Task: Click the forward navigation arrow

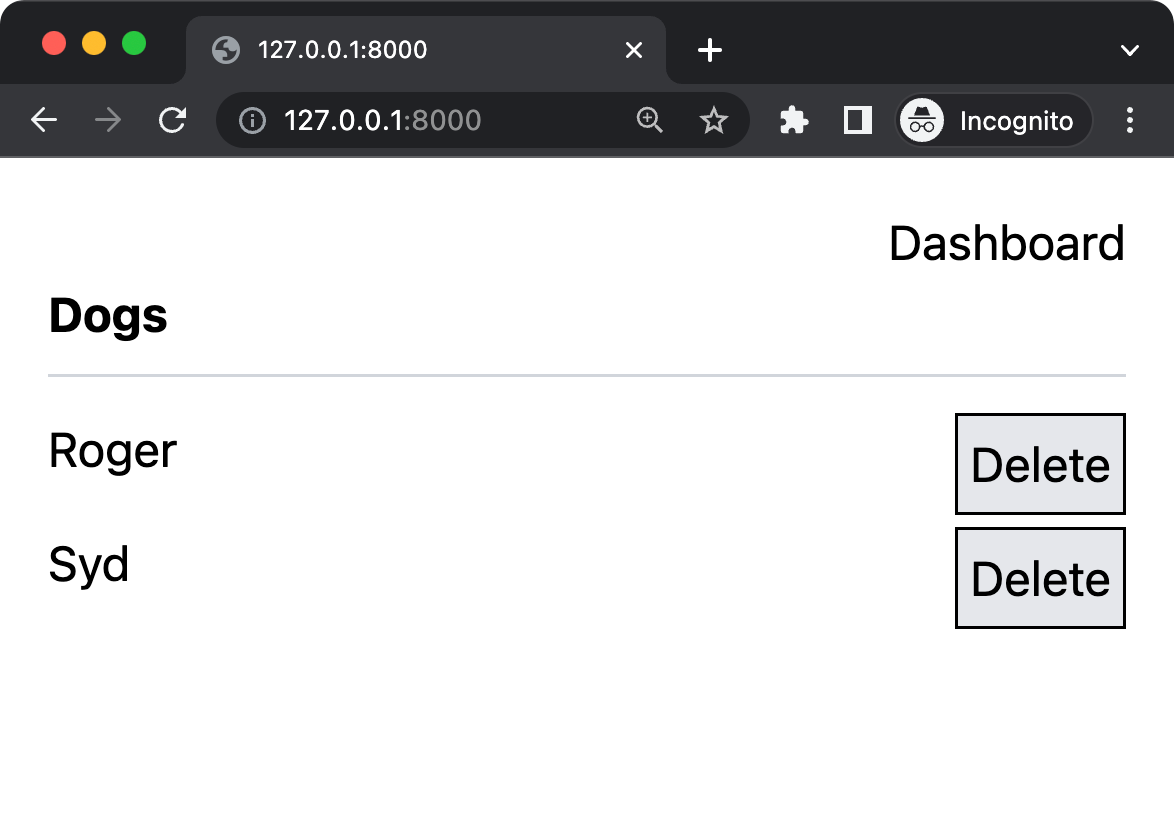Action: coord(108,121)
